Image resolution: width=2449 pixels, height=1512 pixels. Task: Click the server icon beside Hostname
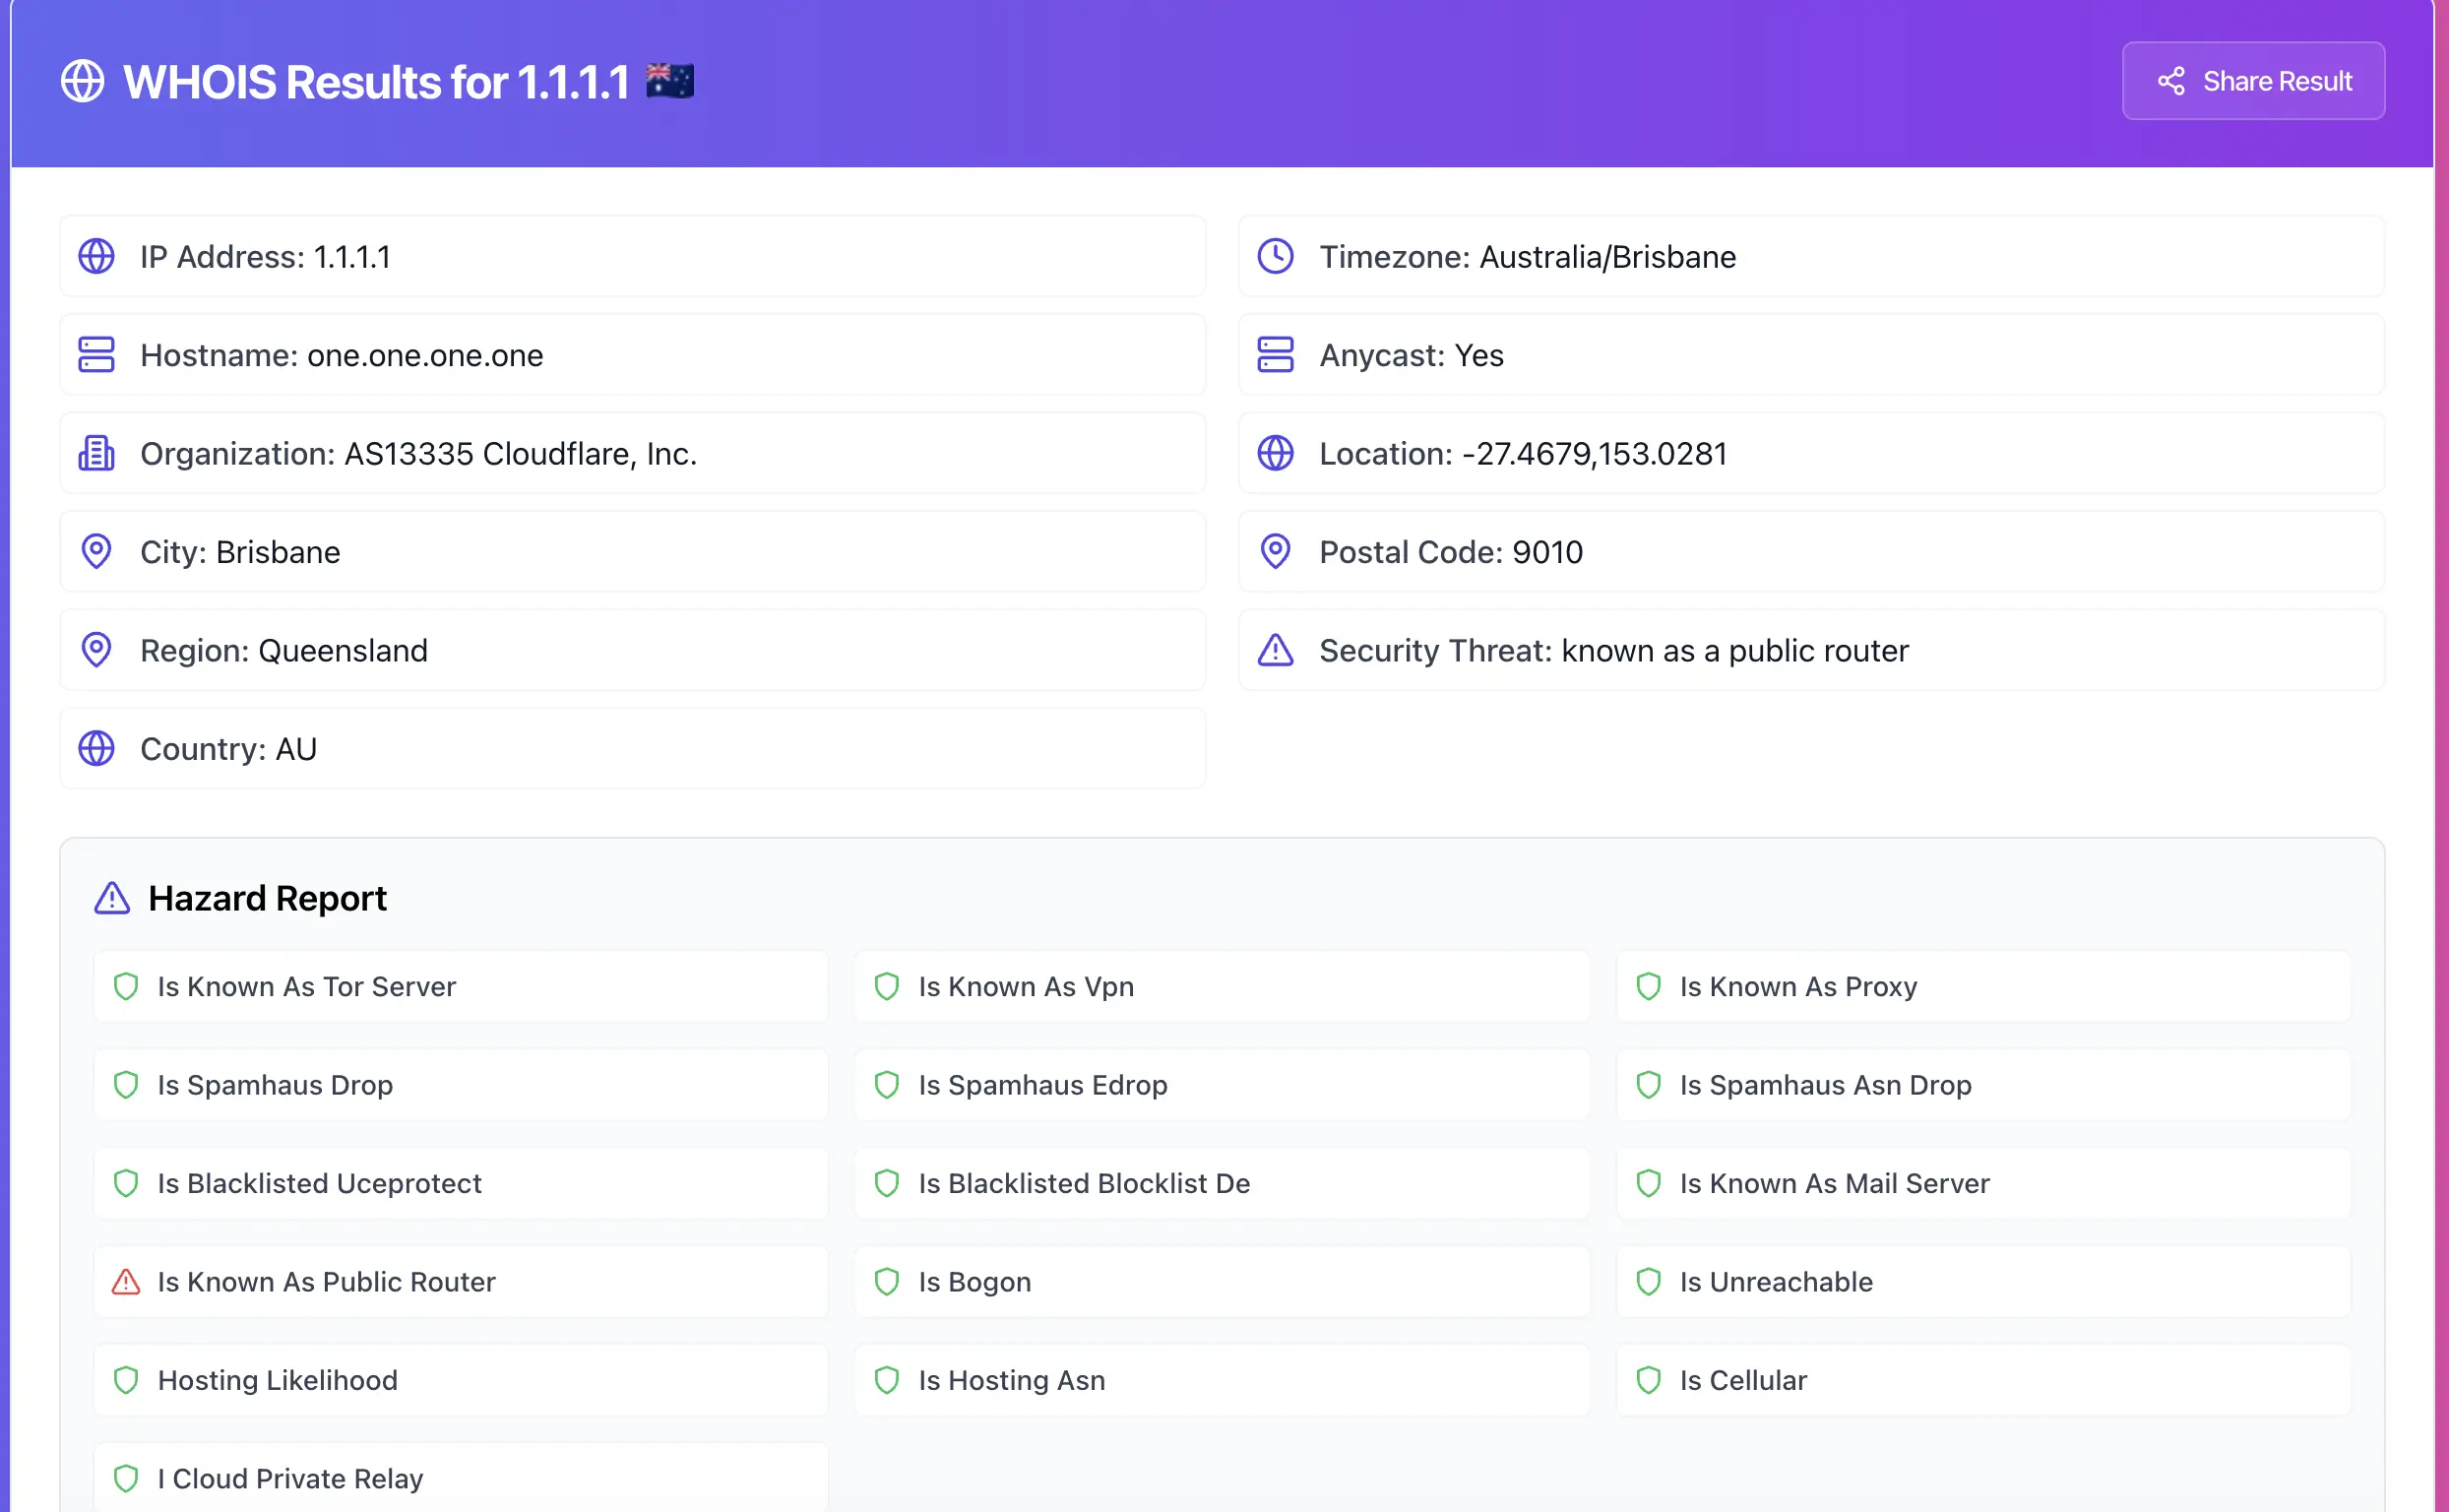96,355
